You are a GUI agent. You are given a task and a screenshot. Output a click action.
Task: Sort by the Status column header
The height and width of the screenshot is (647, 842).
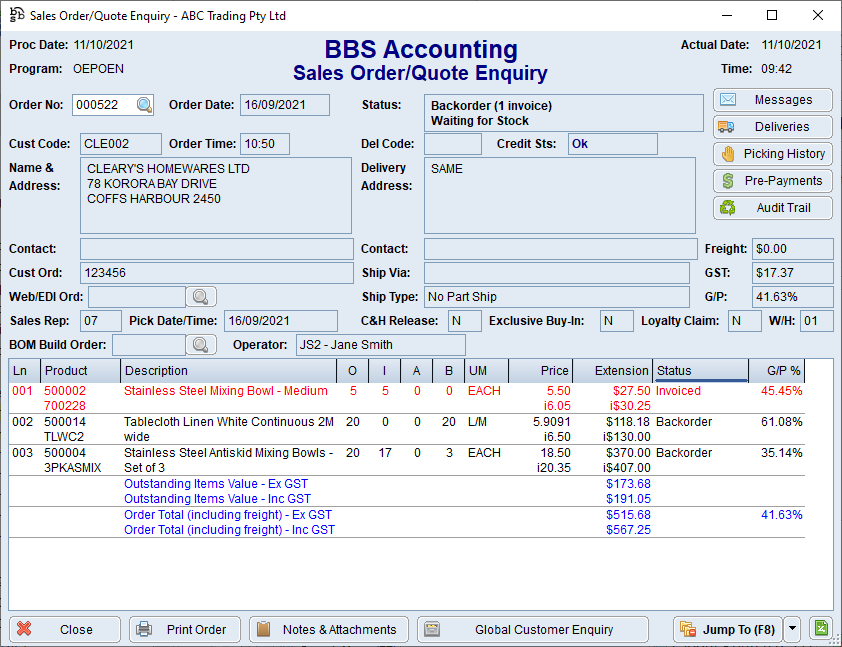pos(699,371)
